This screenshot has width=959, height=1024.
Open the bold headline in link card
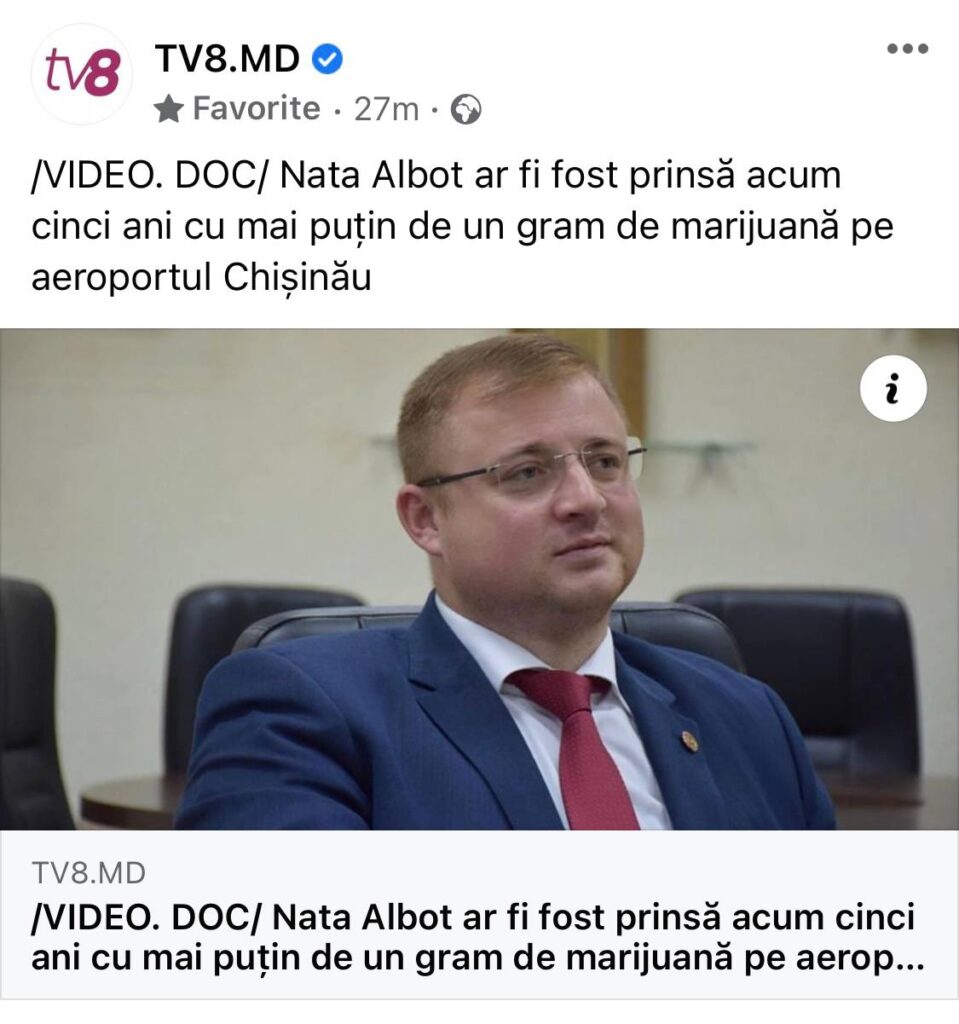[x=478, y=938]
